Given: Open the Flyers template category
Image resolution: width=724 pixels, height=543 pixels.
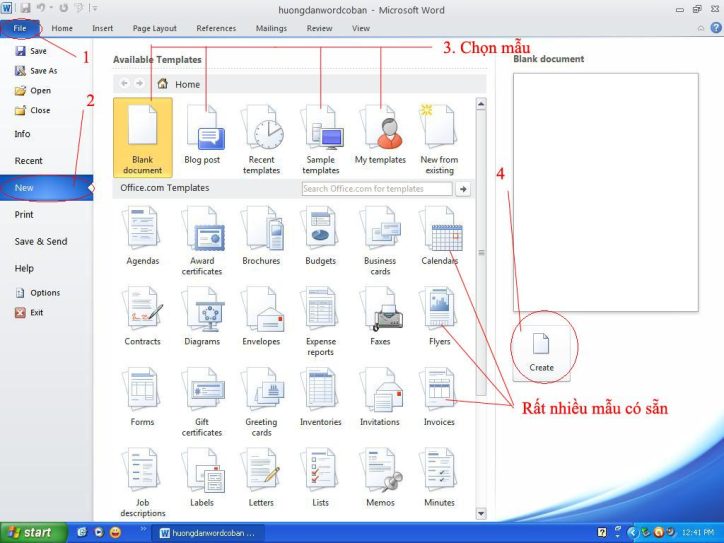Looking at the screenshot, I should 439,317.
